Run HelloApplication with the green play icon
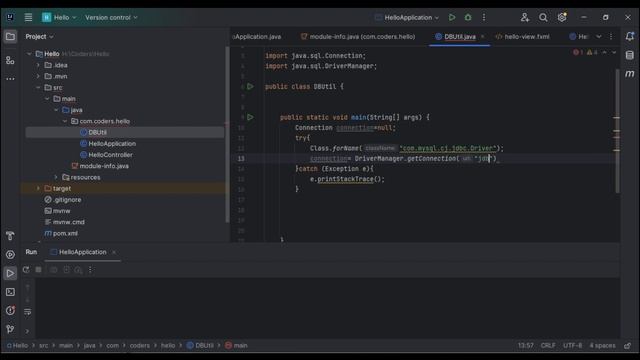This screenshot has height=360, width=640. coord(452,18)
